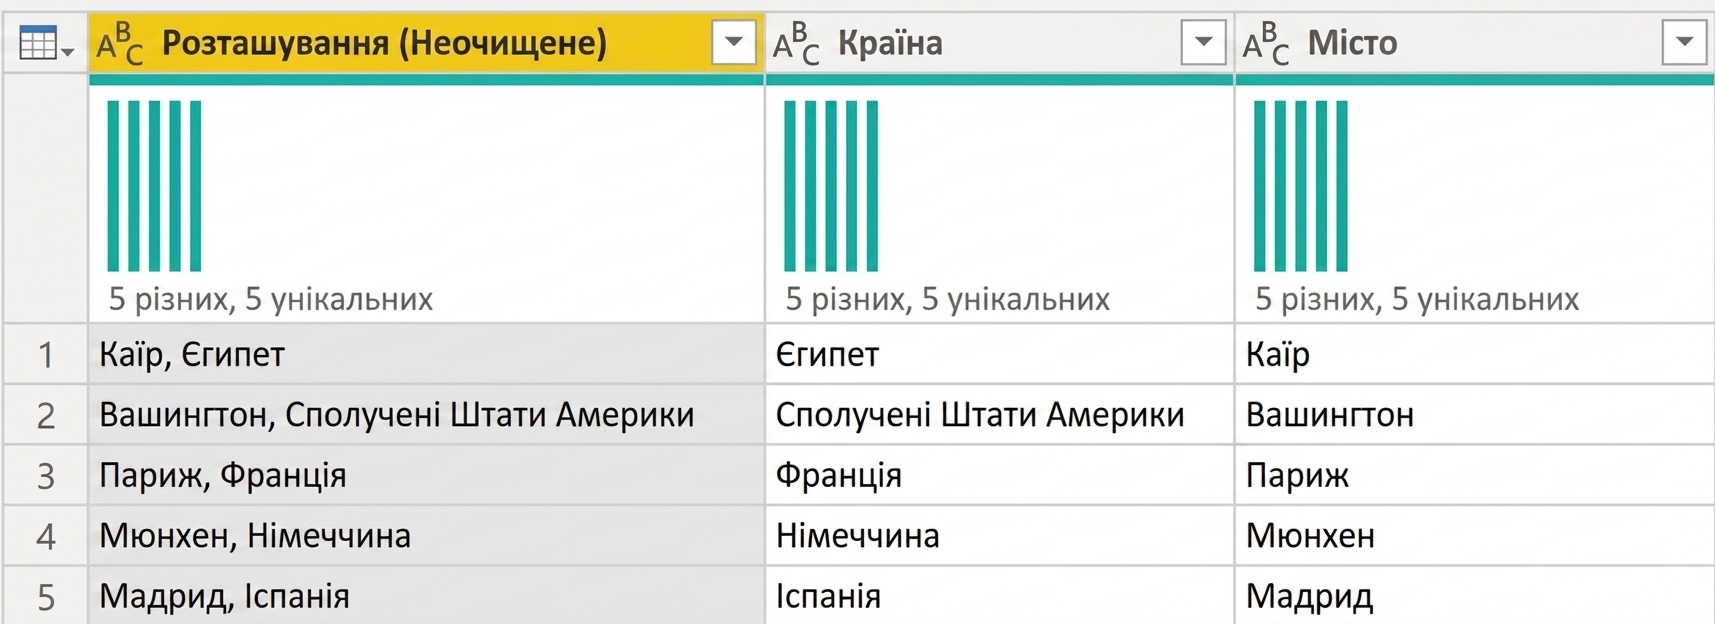This screenshot has height=624, width=1715.
Task: Click Країна cell 'Іспанія'
Action: point(1000,597)
